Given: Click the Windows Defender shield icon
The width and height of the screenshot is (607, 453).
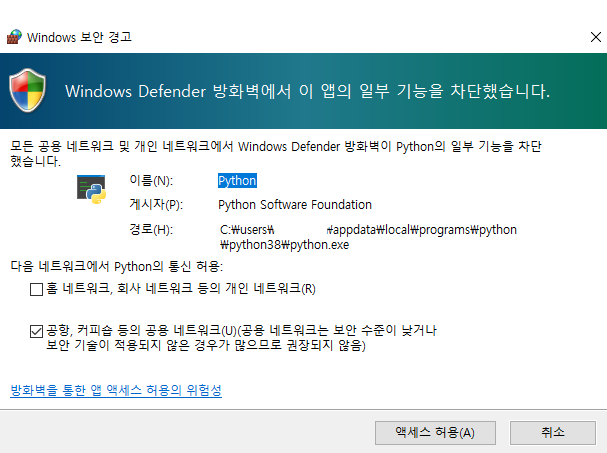Looking at the screenshot, I should (27, 90).
